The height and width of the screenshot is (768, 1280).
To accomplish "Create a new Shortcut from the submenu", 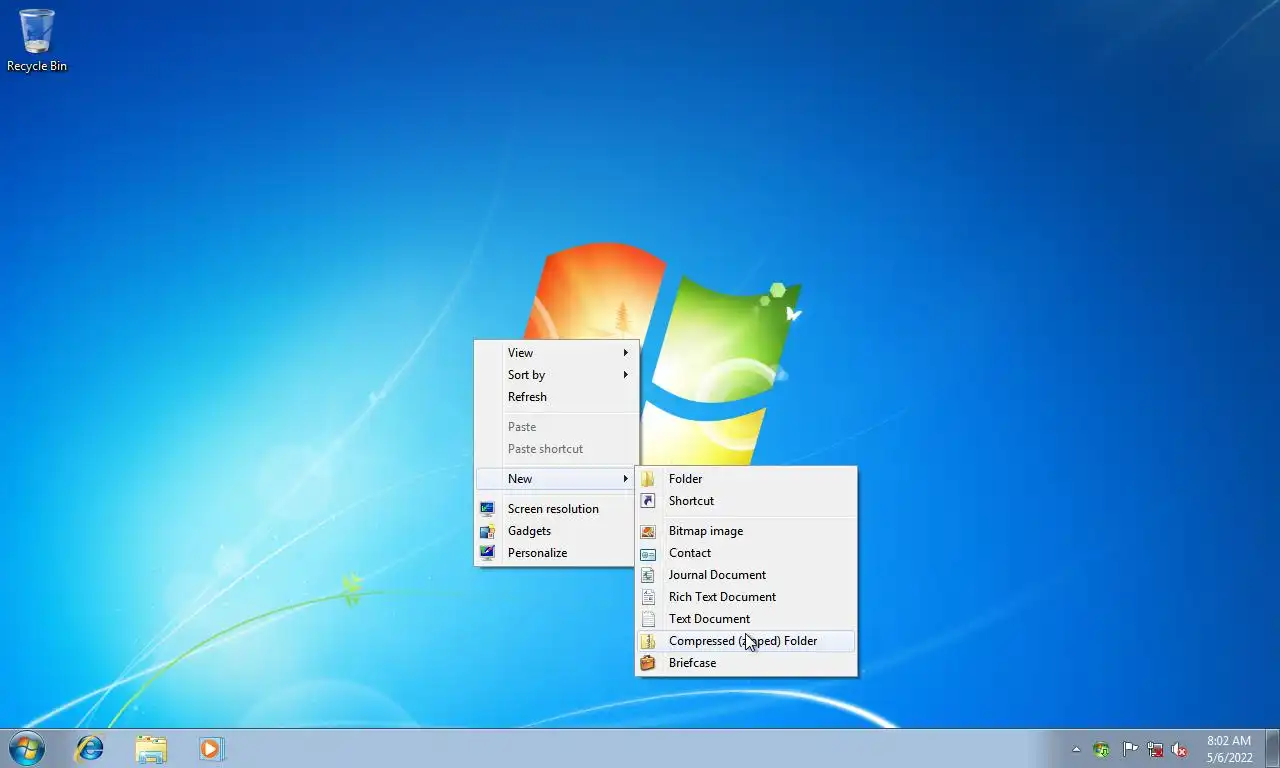I will click(x=746, y=501).
